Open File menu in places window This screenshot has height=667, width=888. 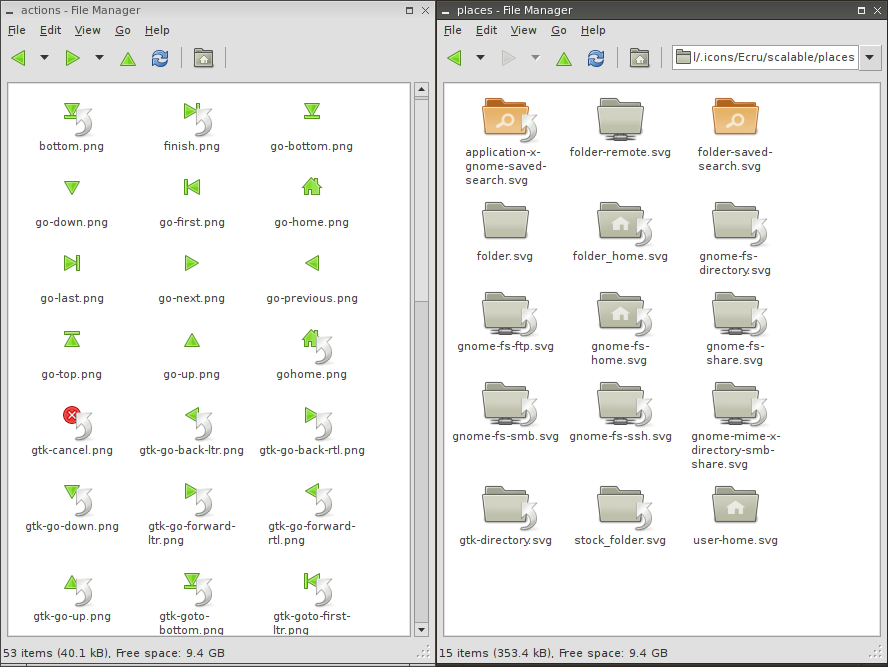(x=452, y=31)
